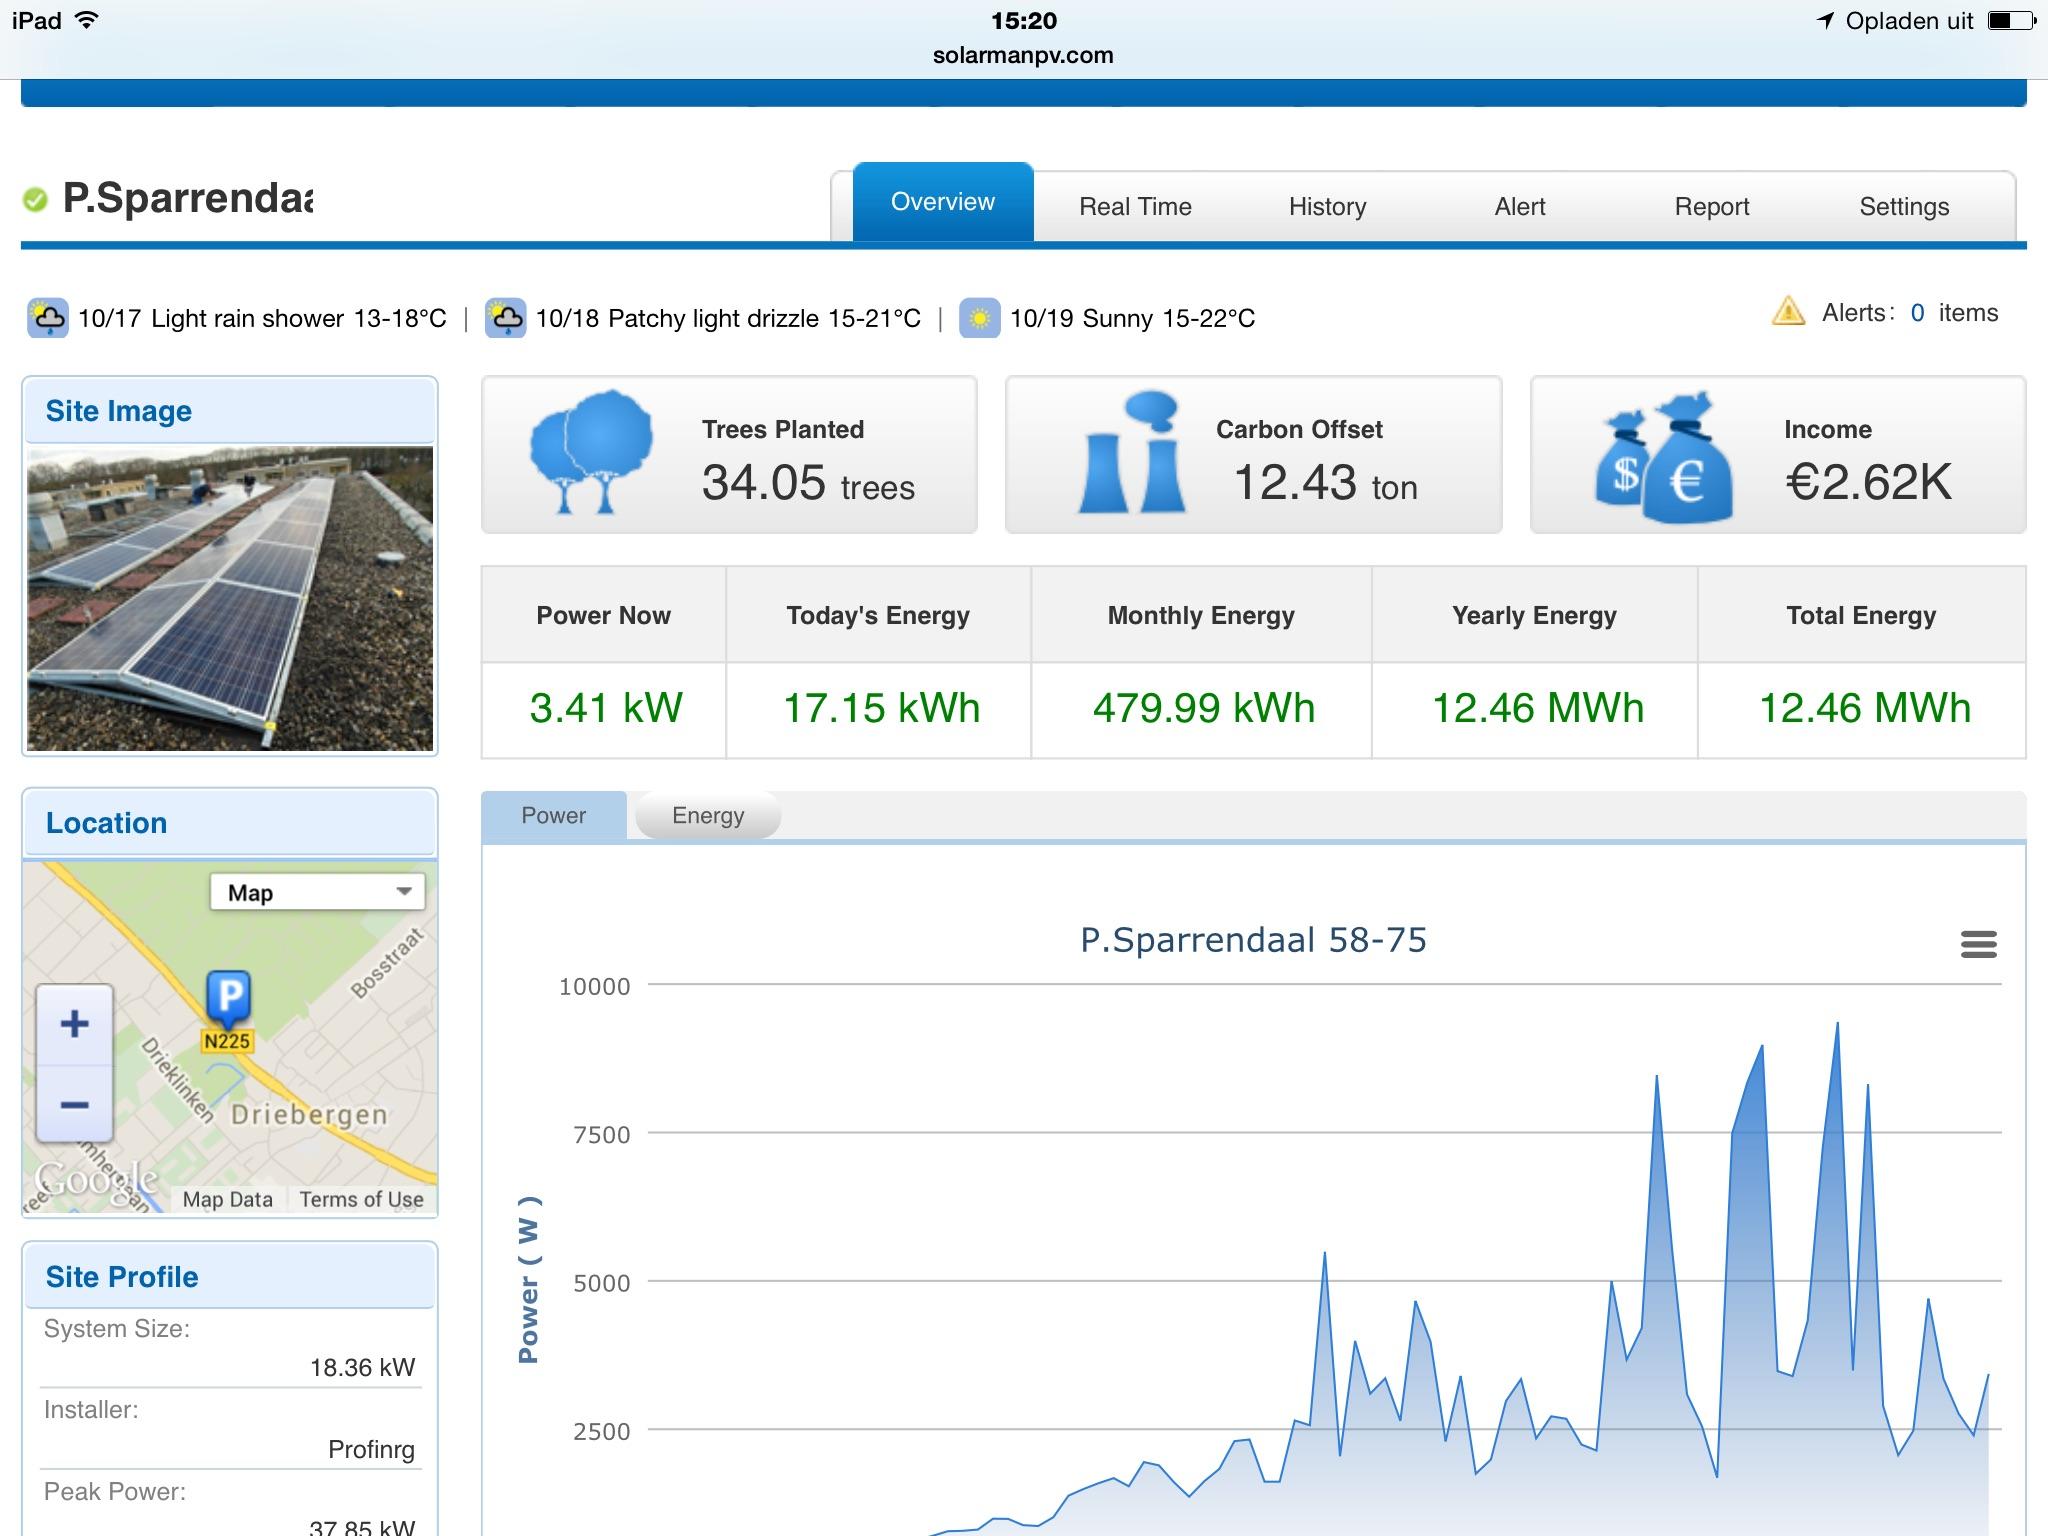Click the Site Image panel header
Viewport: 2048px width, 1536px height.
[x=230, y=411]
